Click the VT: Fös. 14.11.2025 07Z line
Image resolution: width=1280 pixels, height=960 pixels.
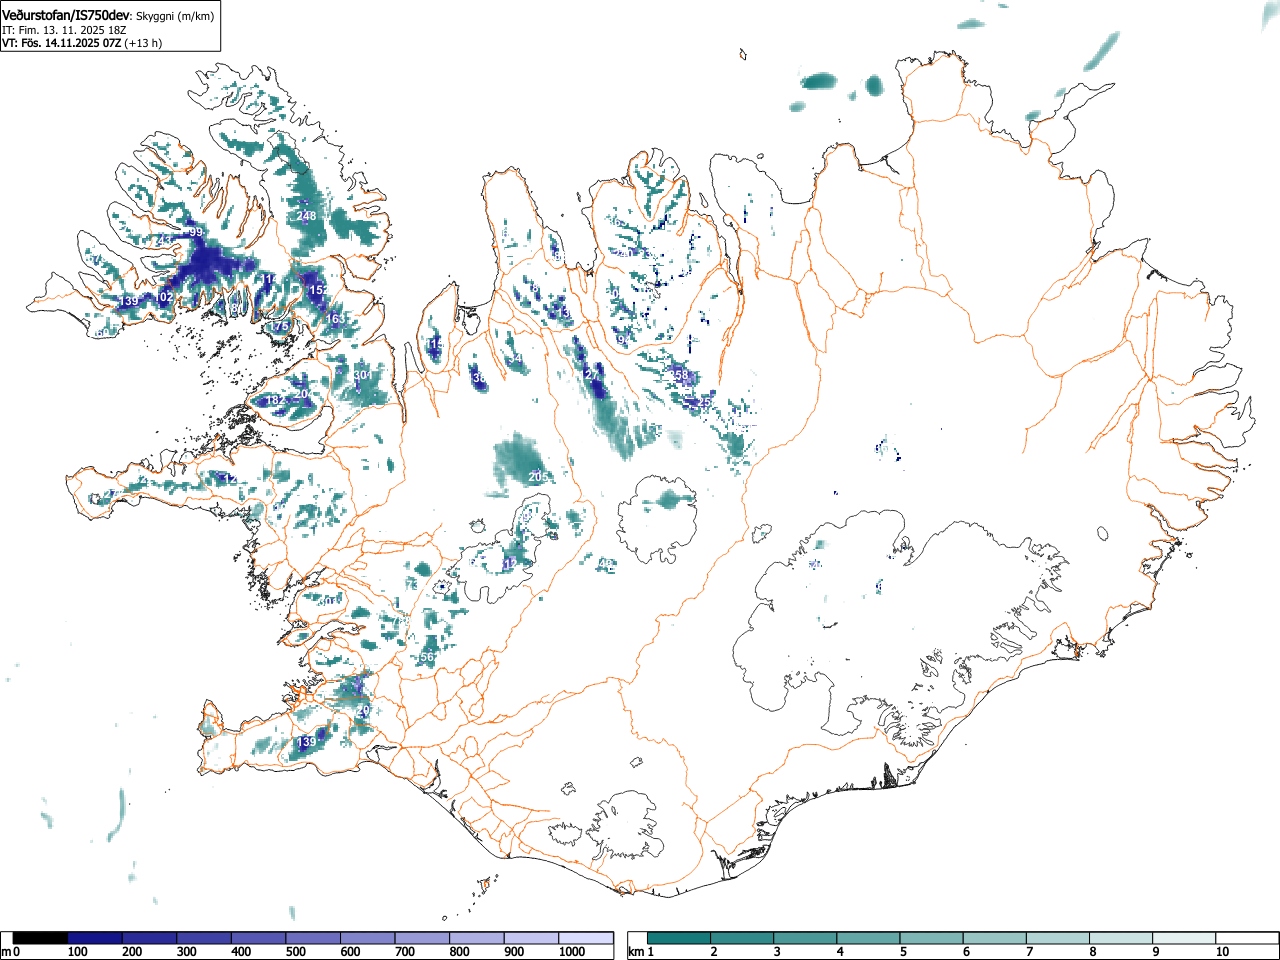[x=62, y=43]
